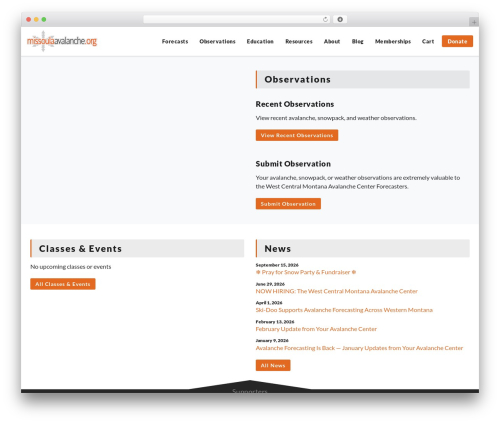Open February Update from Your Avalanche Center
The width and height of the screenshot is (500, 423).
pyautogui.click(x=316, y=329)
